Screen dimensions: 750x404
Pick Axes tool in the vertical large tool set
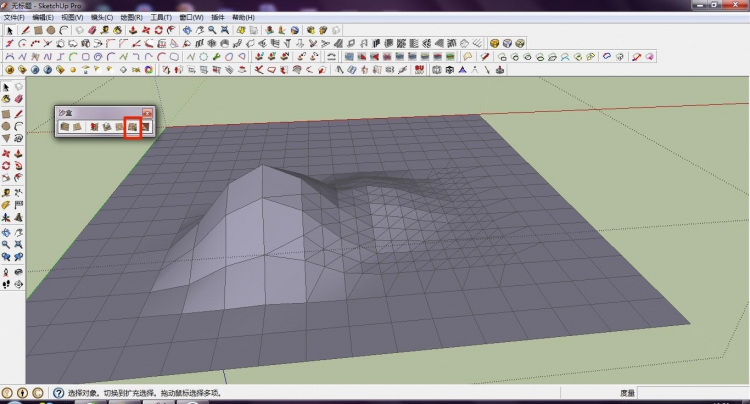(6, 217)
